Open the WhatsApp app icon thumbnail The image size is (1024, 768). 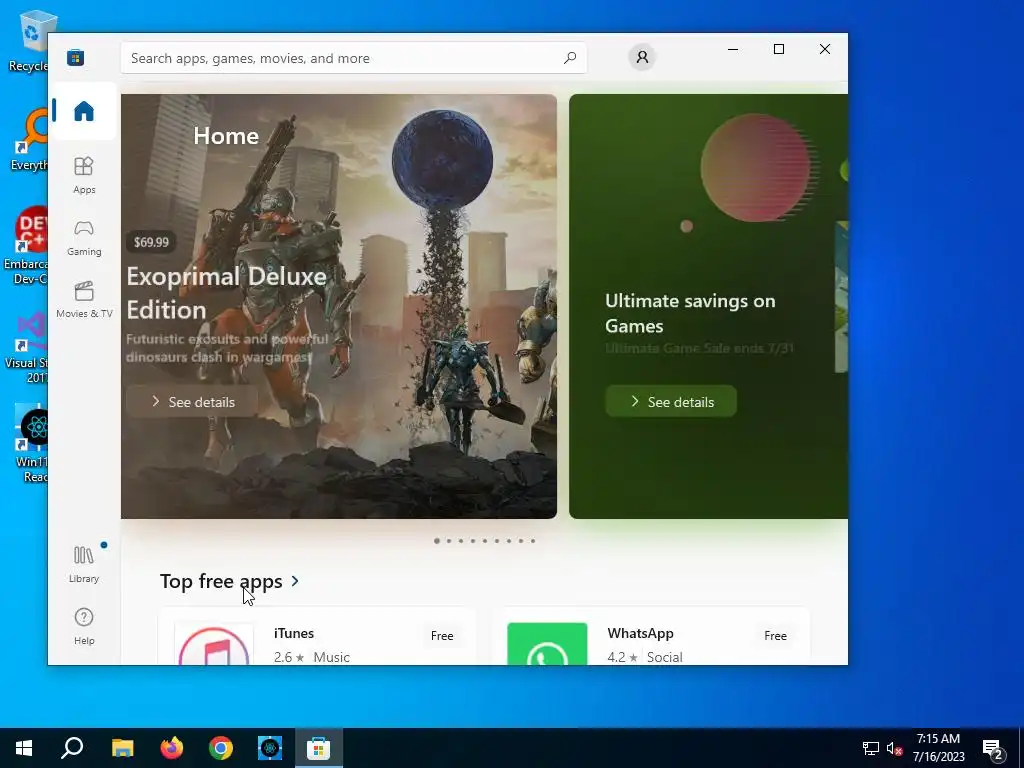tap(547, 644)
